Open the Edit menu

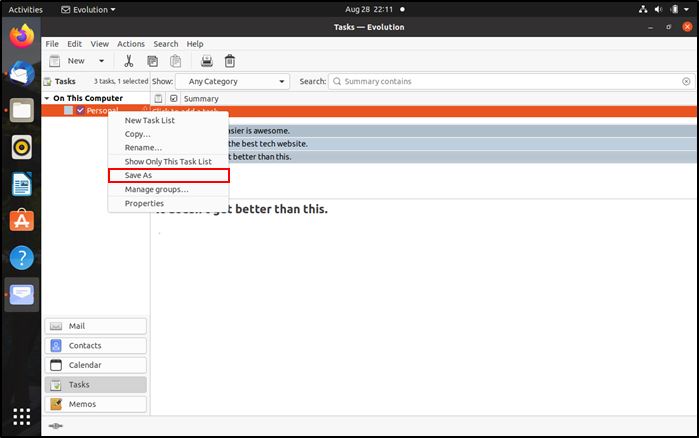click(x=74, y=44)
